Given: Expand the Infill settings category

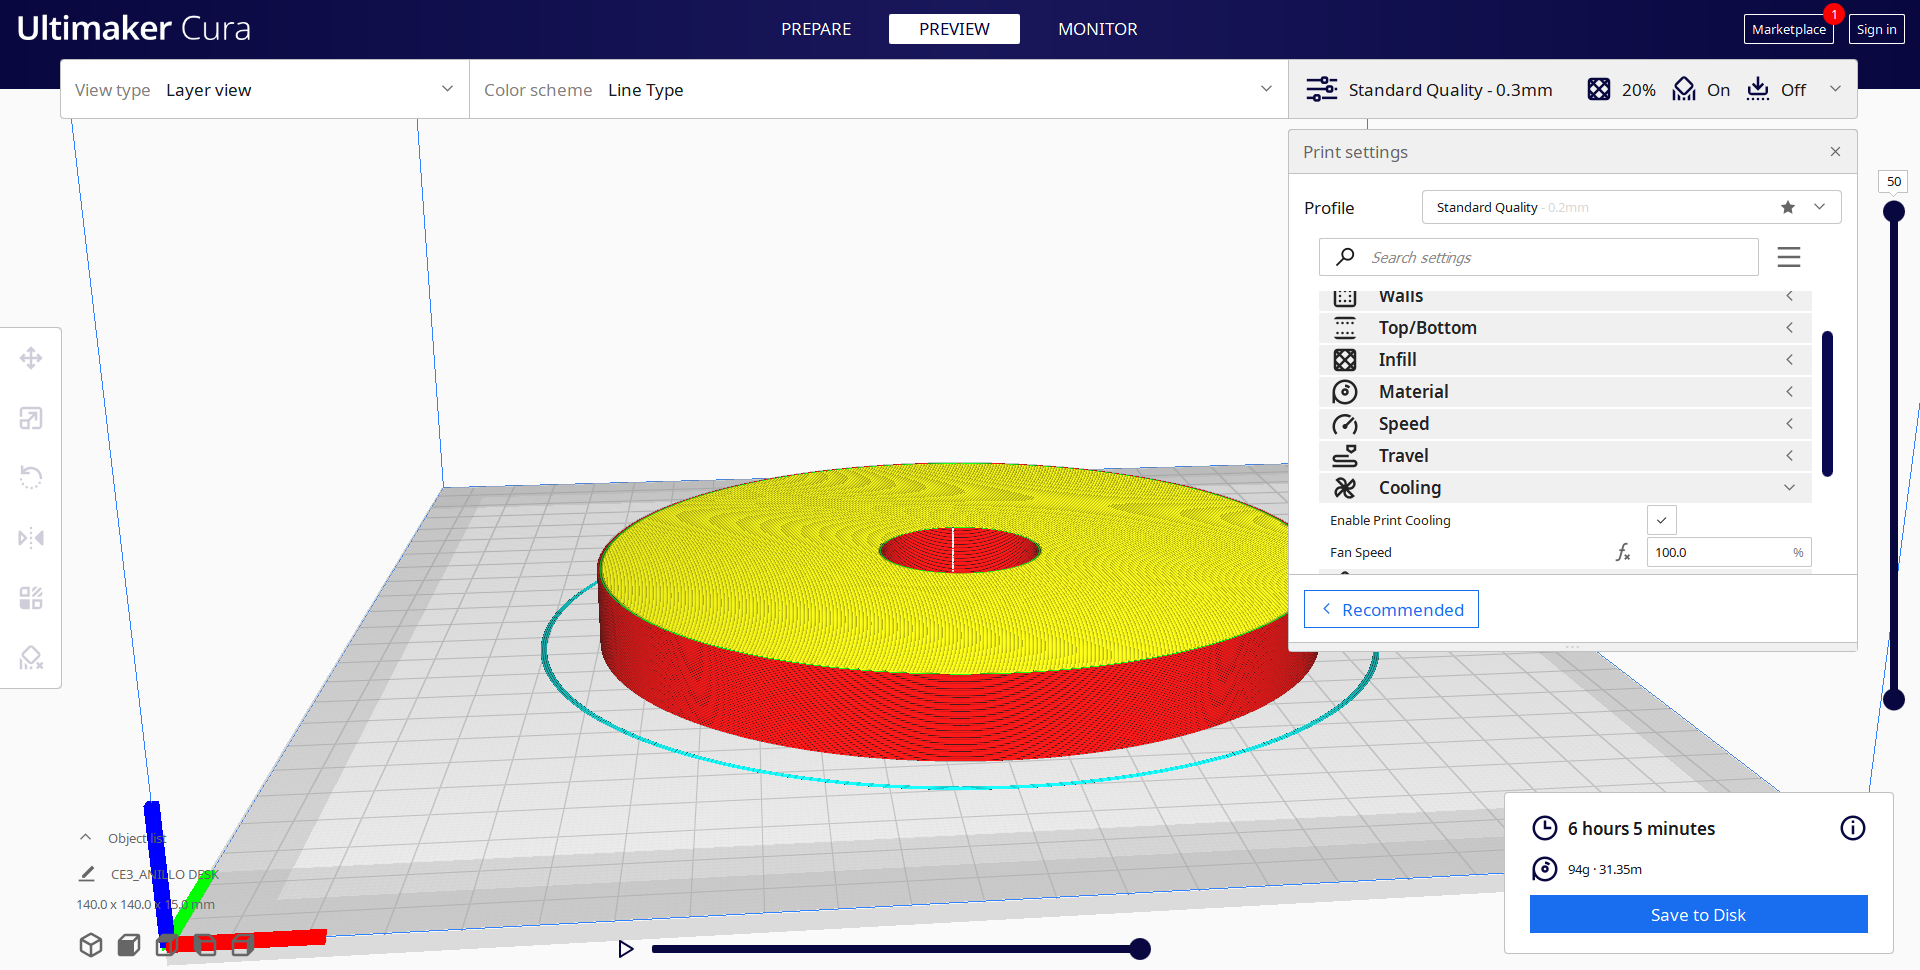Looking at the screenshot, I should click(1565, 360).
